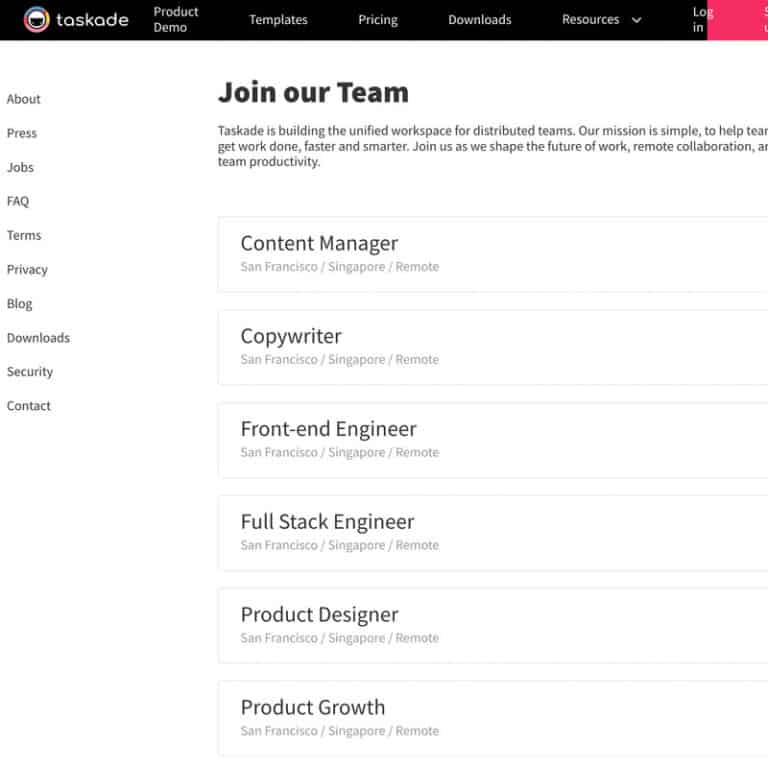768x768 pixels.
Task: Open the Pricing menu item
Action: click(378, 20)
